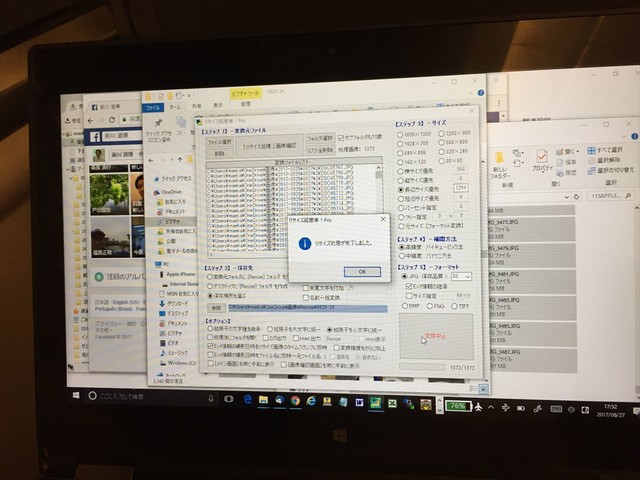Click the Windows Start button
The height and width of the screenshot is (480, 640).
[x=76, y=396]
